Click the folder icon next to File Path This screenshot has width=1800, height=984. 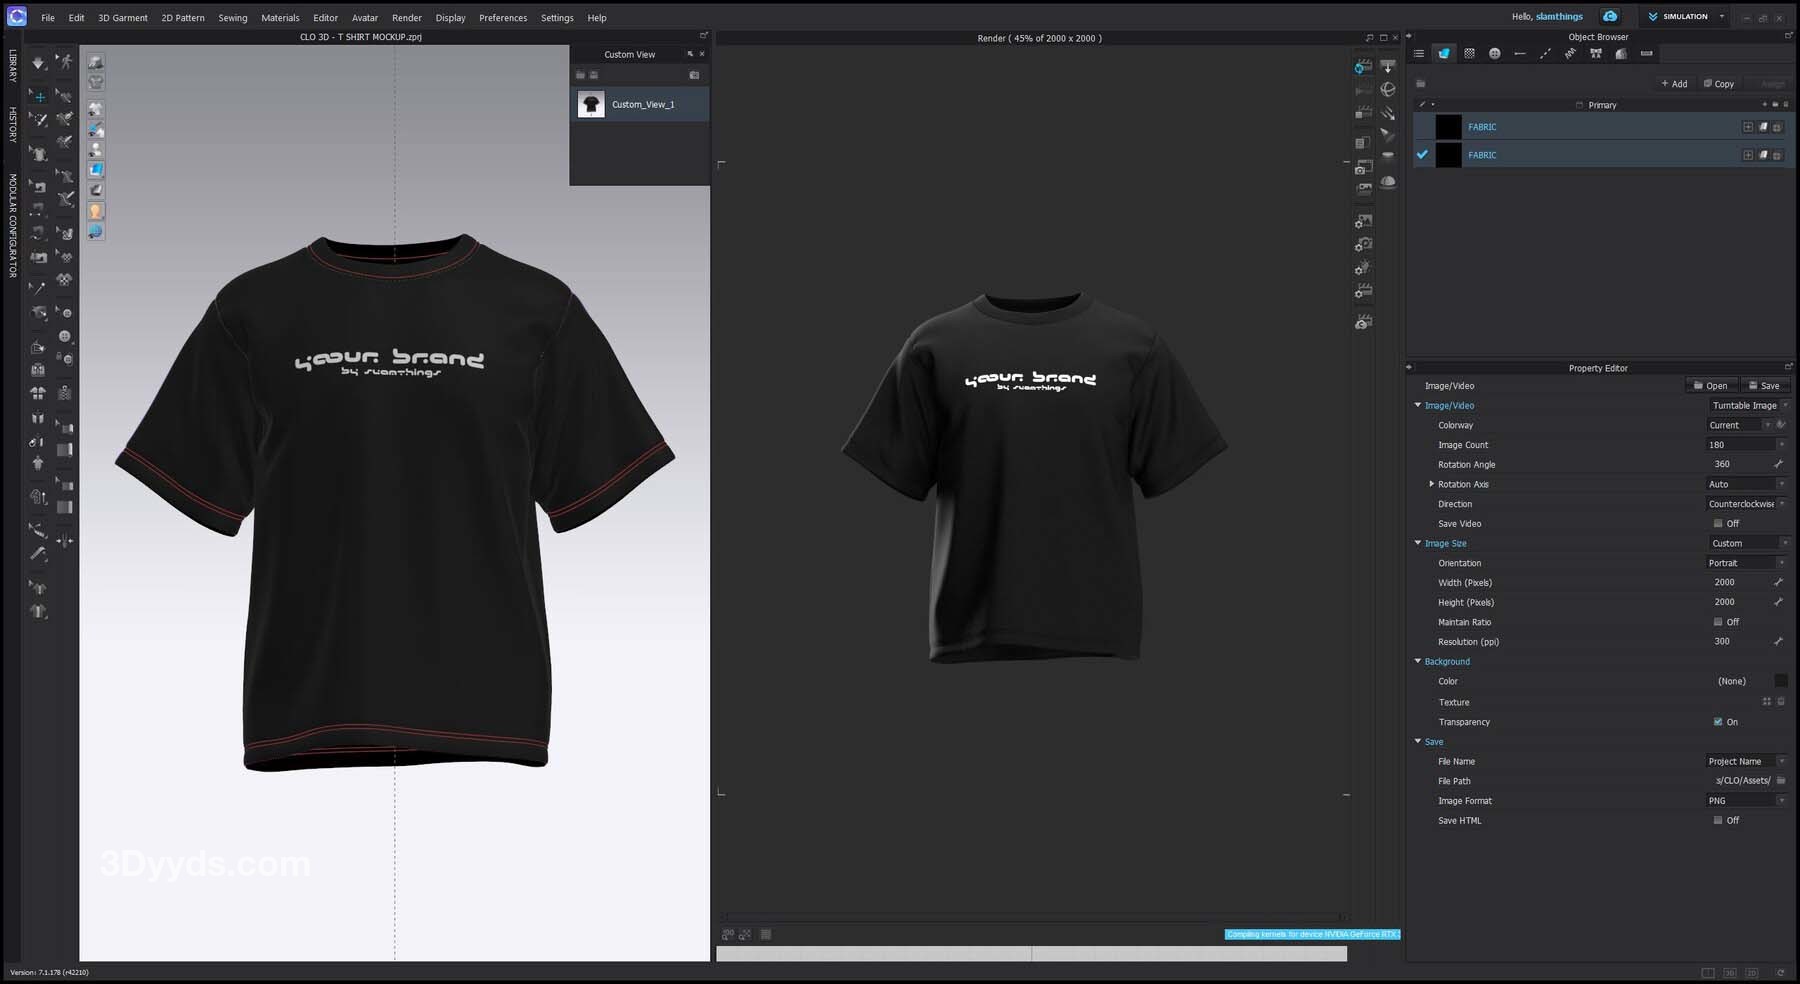click(x=1781, y=781)
